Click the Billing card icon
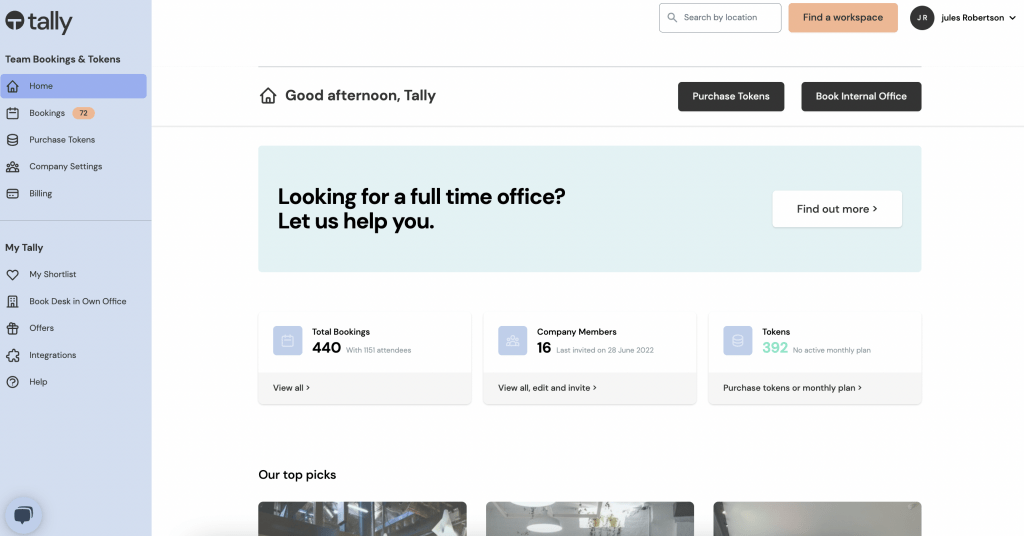The width and height of the screenshot is (1024, 536). click(12, 193)
